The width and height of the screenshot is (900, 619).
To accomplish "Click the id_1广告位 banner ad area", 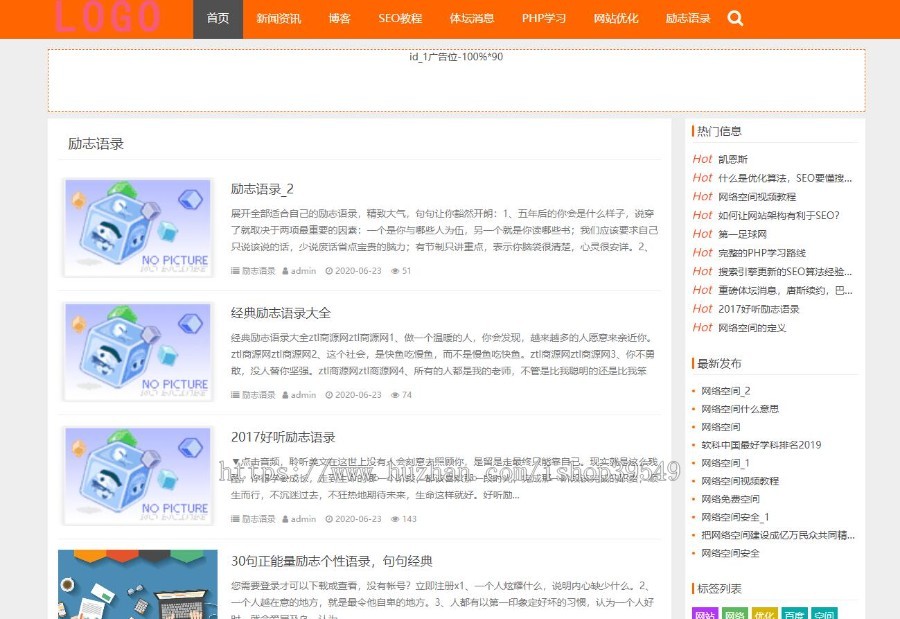I will [456, 80].
